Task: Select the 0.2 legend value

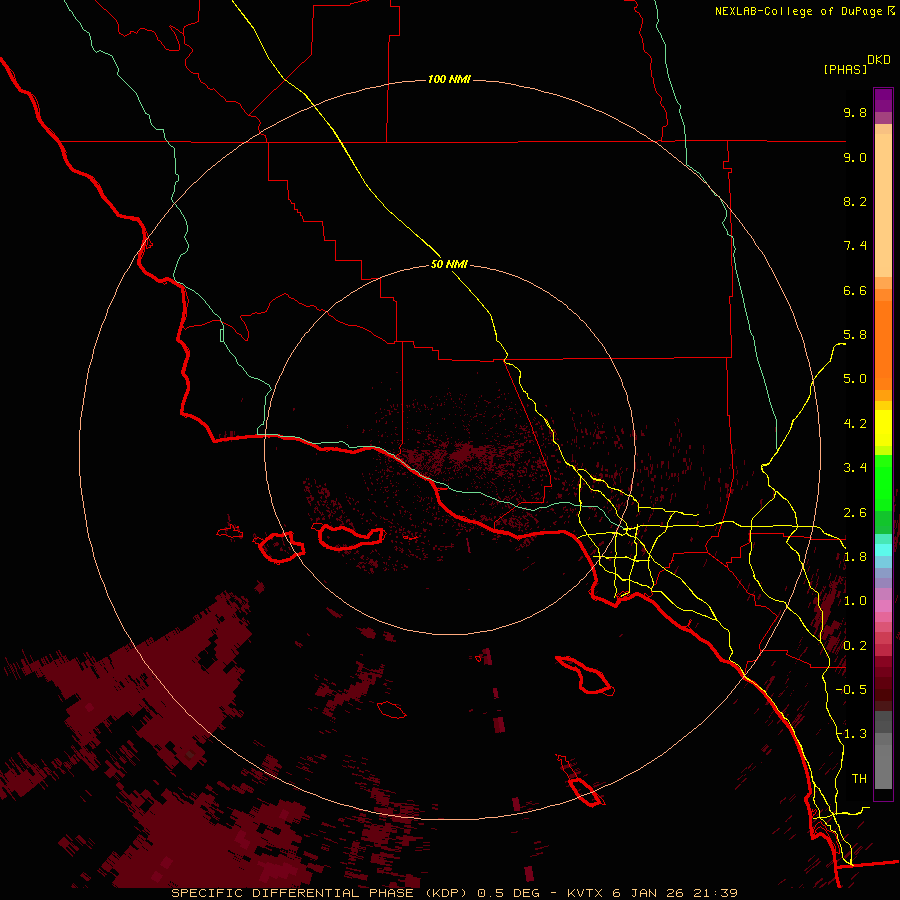Action: point(855,646)
